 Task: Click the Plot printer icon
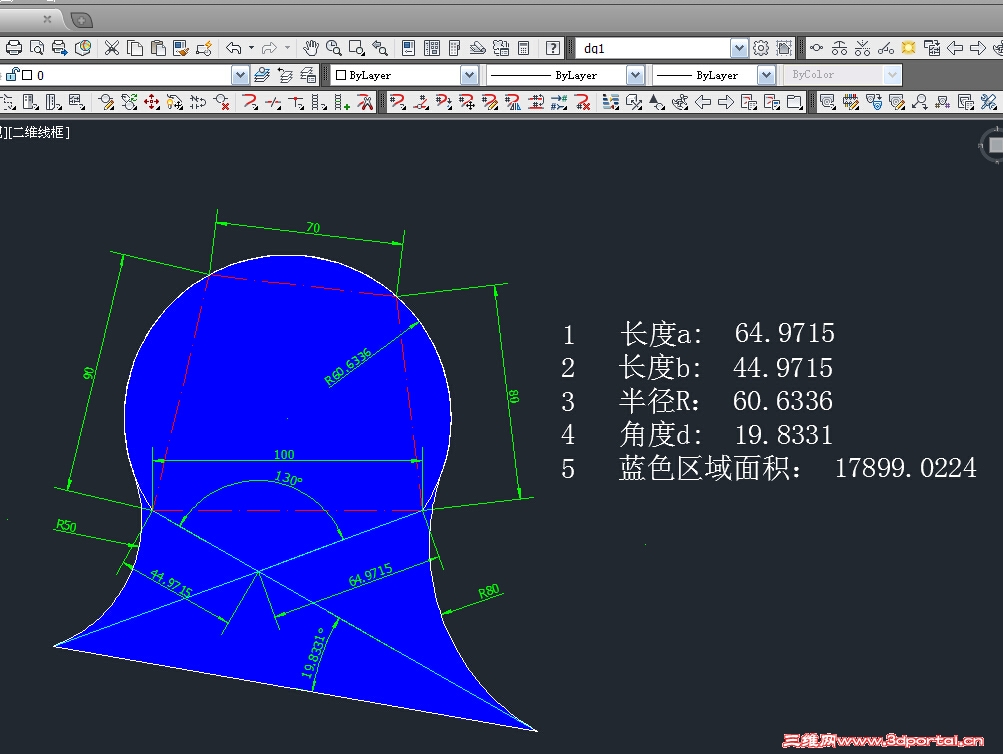click(14, 48)
